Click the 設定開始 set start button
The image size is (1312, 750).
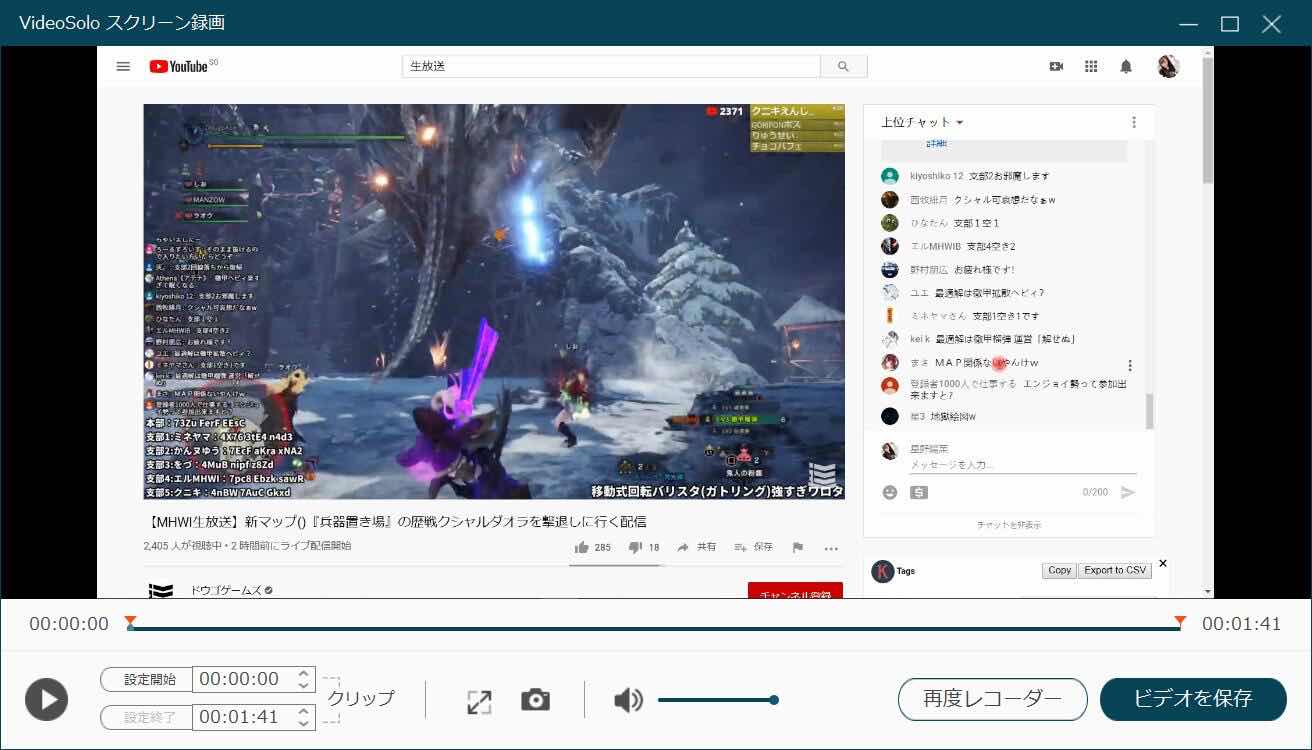[x=147, y=679]
